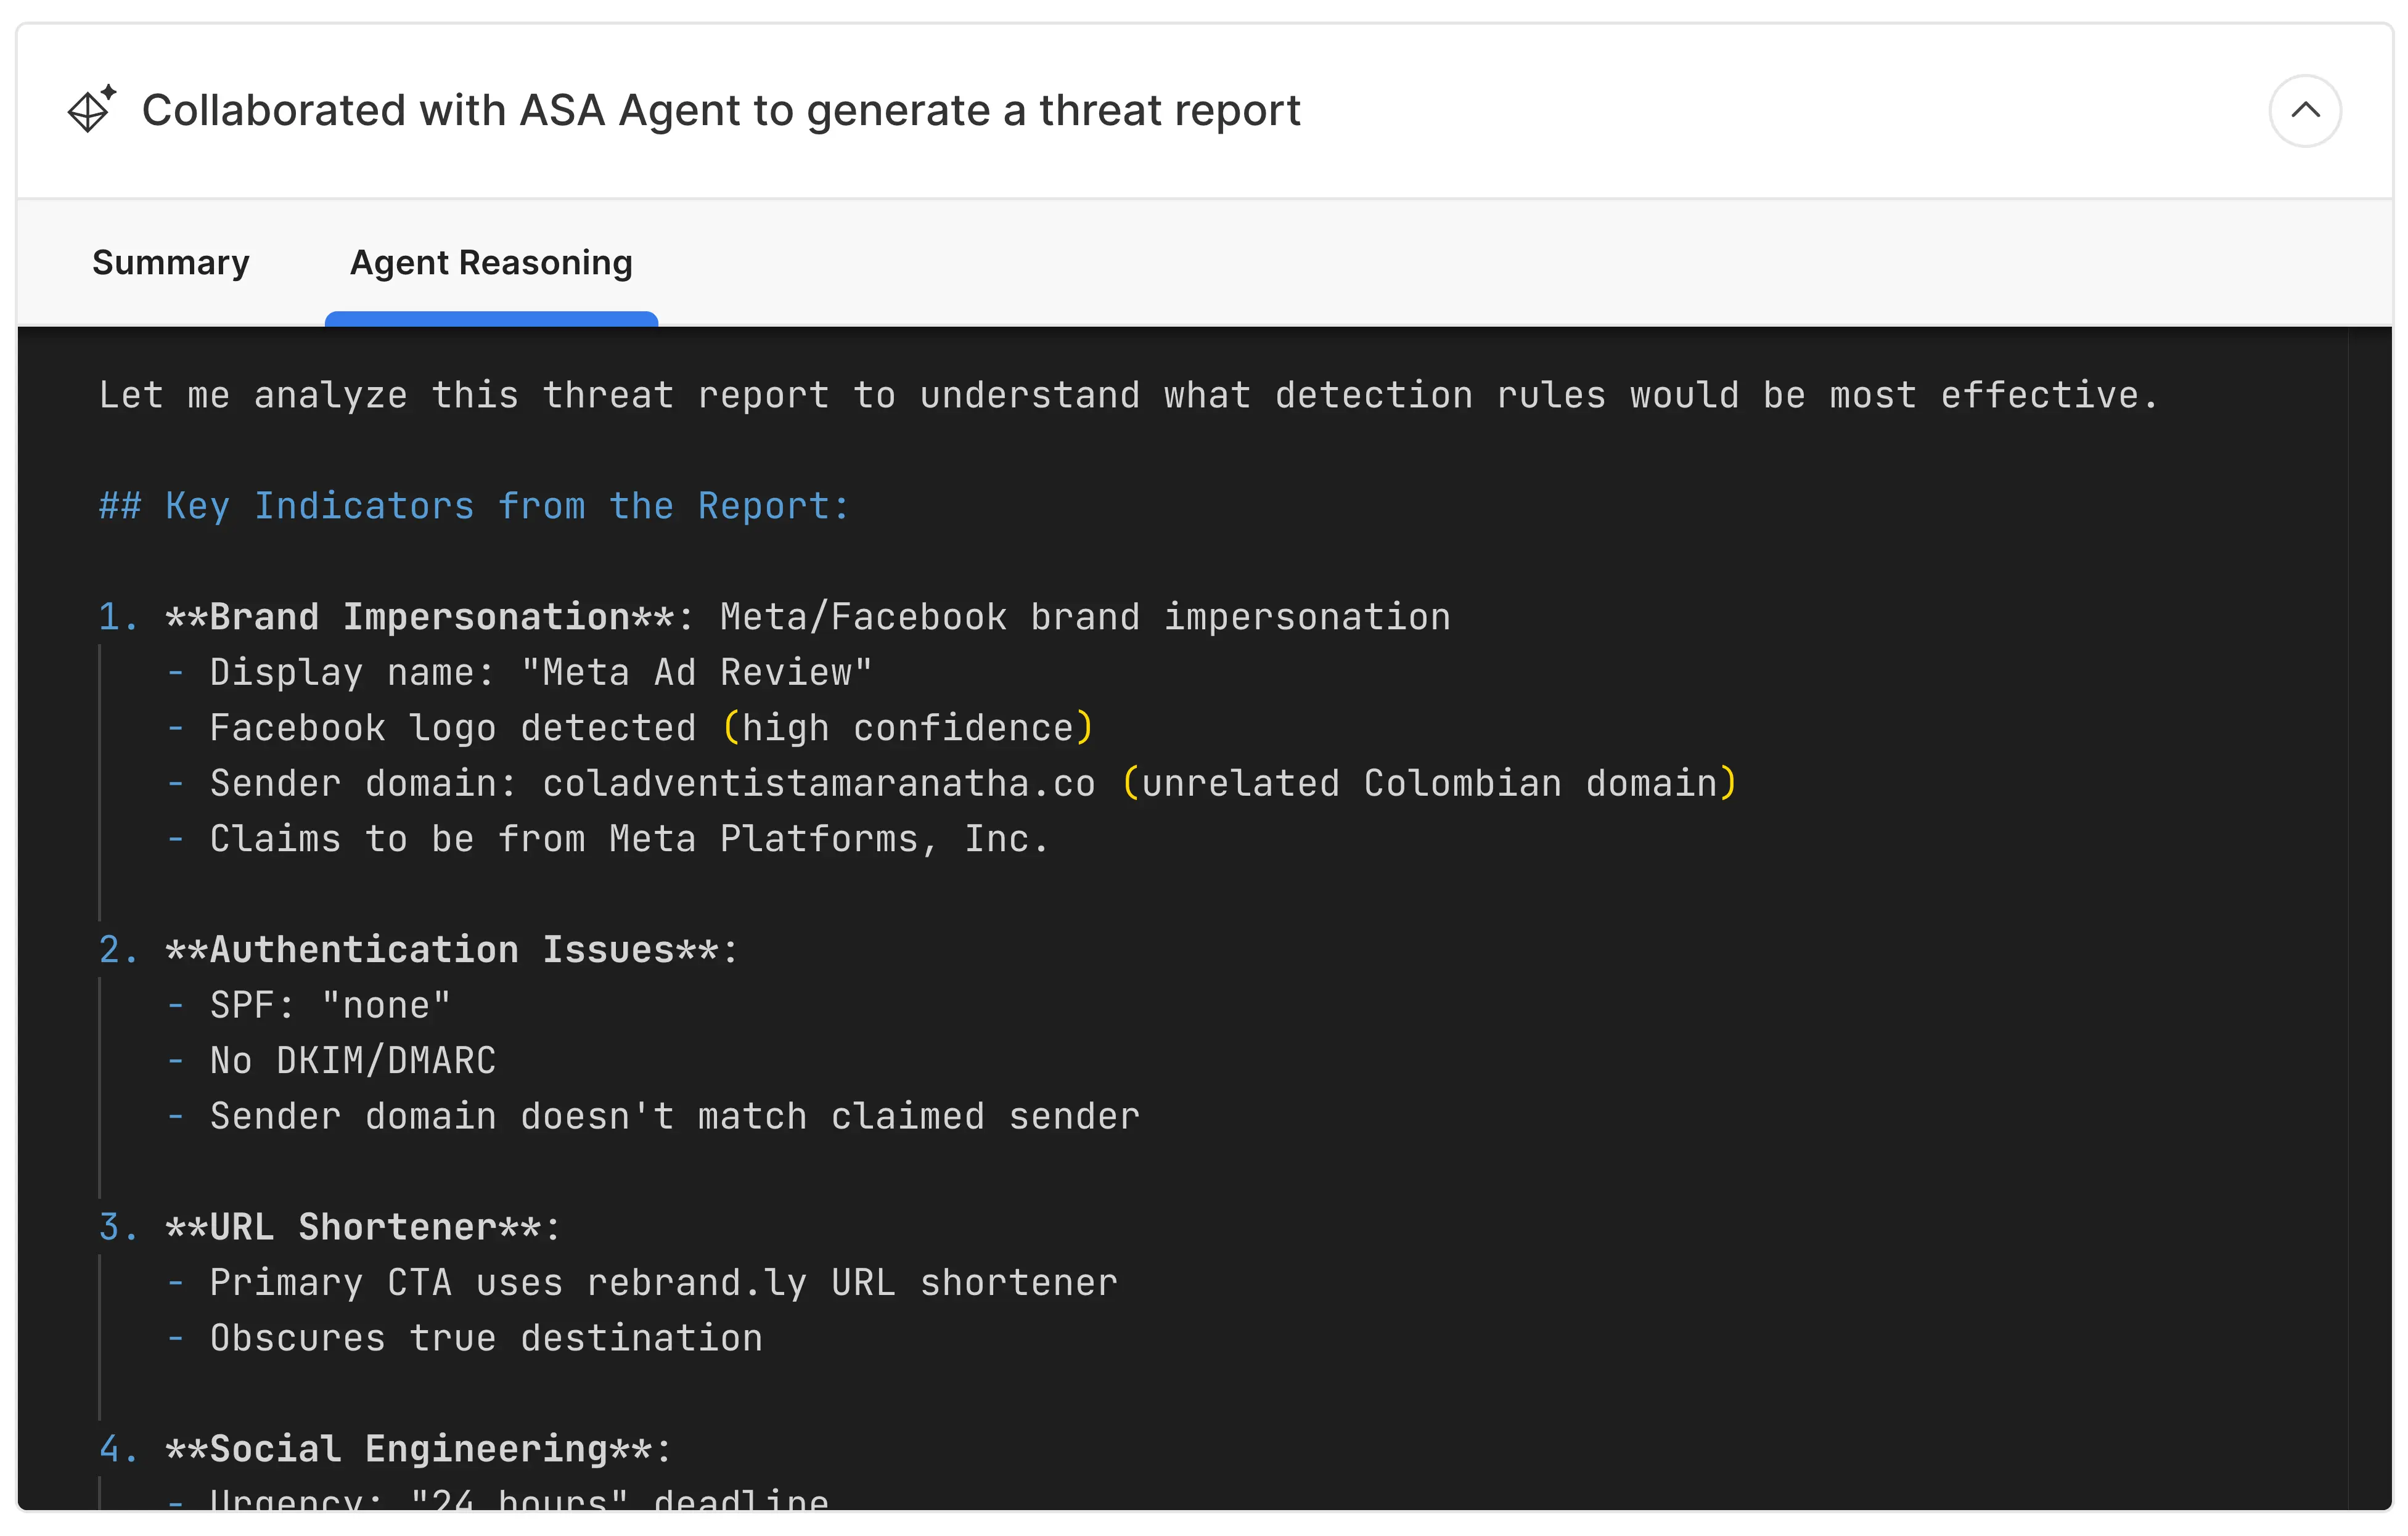Click the 'Key Indicators from the Report' heading
Image resolution: width=2408 pixels, height=1536 pixels.
(x=474, y=506)
